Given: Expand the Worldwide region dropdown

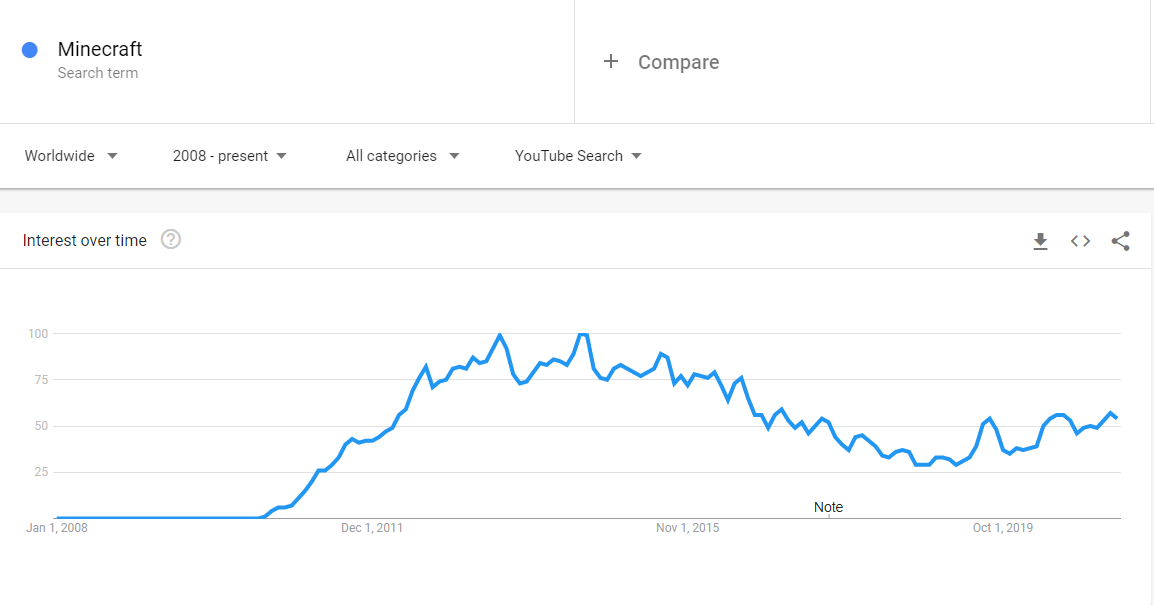Looking at the screenshot, I should pyautogui.click(x=71, y=156).
